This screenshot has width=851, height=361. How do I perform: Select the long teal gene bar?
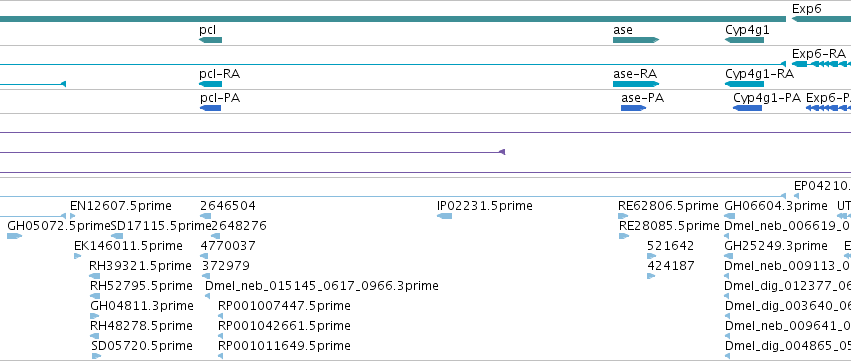(x=393, y=19)
